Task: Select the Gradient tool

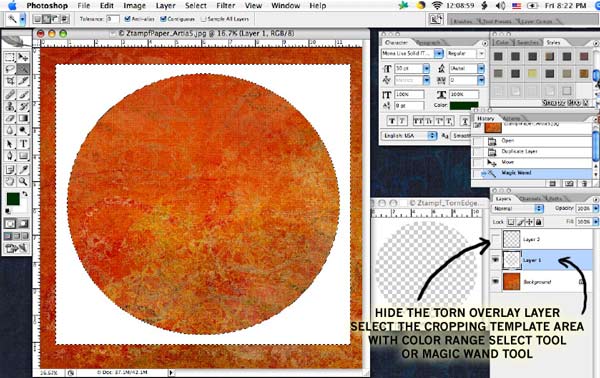Action: [x=23, y=118]
